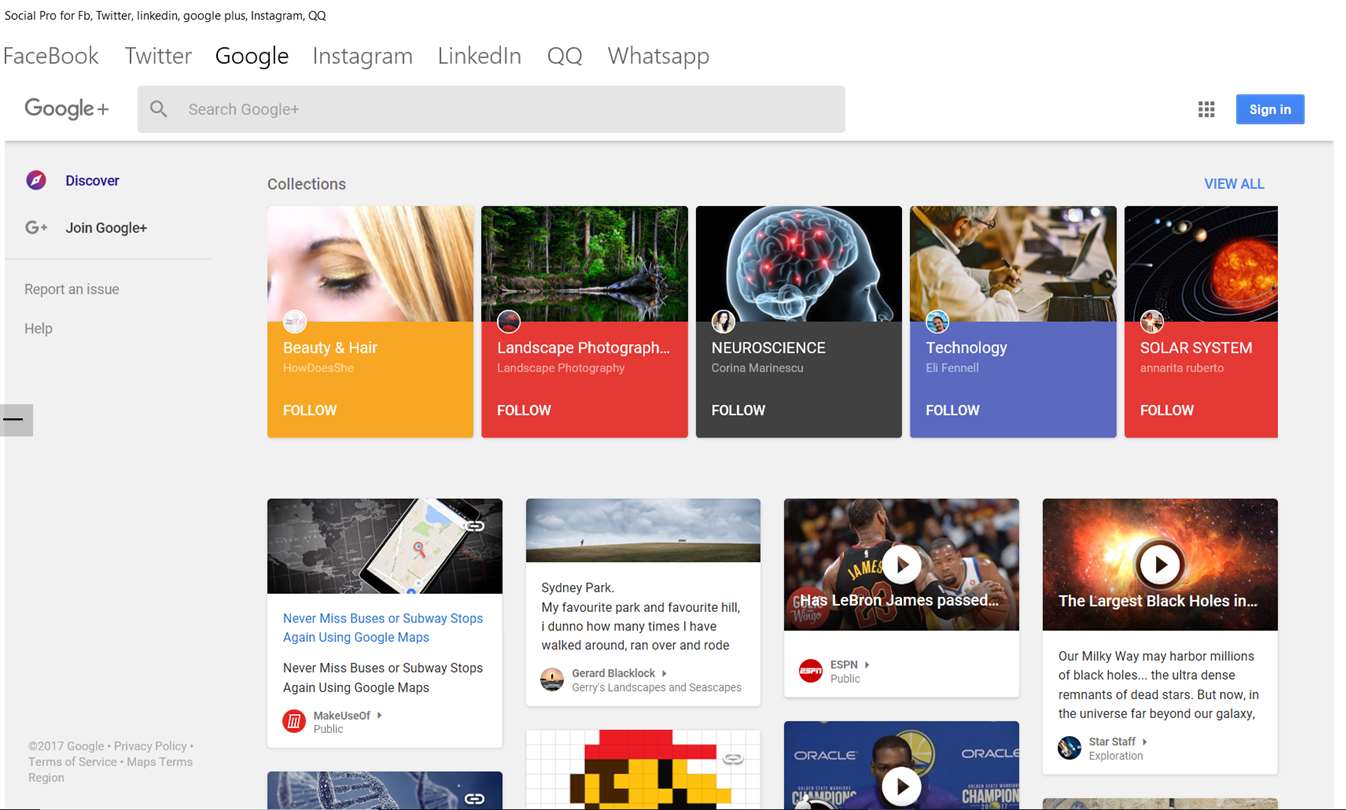Click link icon on pixel Mario post
This screenshot has width=1346, height=810.
(x=733, y=759)
